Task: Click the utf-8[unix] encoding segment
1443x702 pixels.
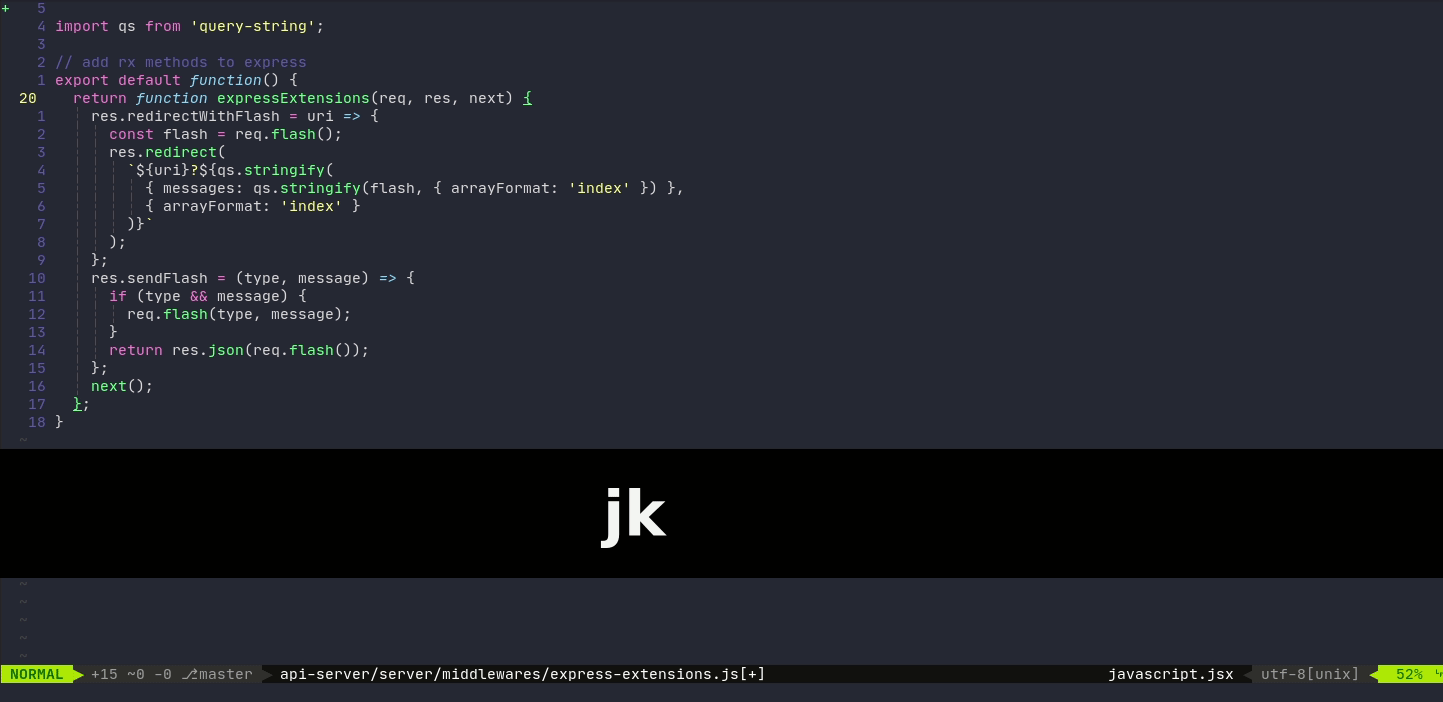Action: [x=1310, y=674]
